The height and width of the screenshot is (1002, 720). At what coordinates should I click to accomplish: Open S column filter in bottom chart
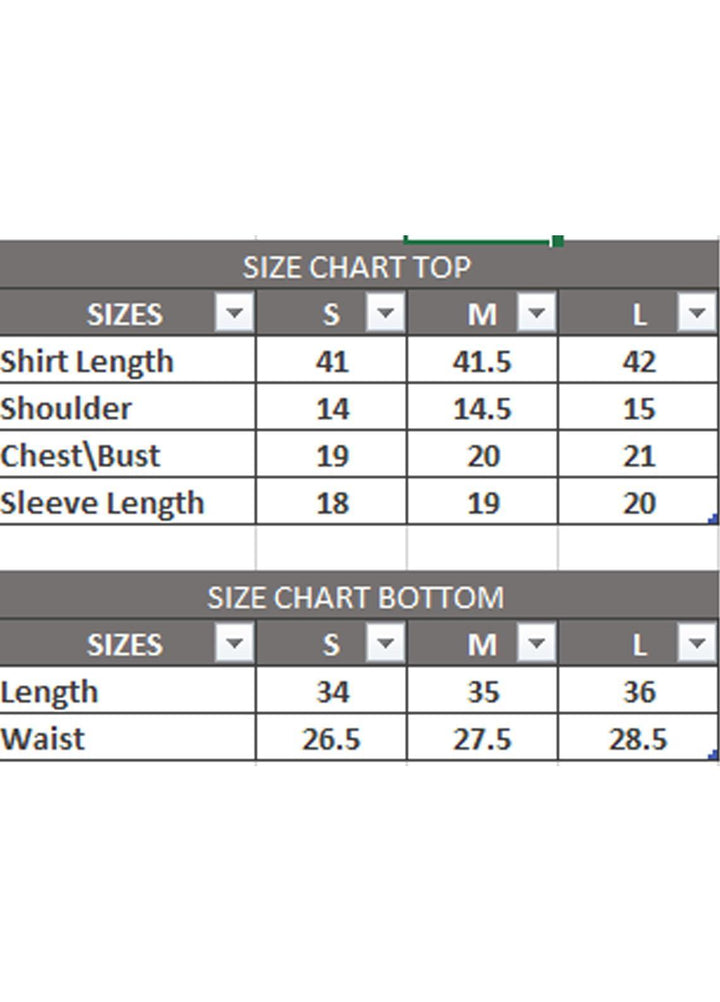point(385,645)
